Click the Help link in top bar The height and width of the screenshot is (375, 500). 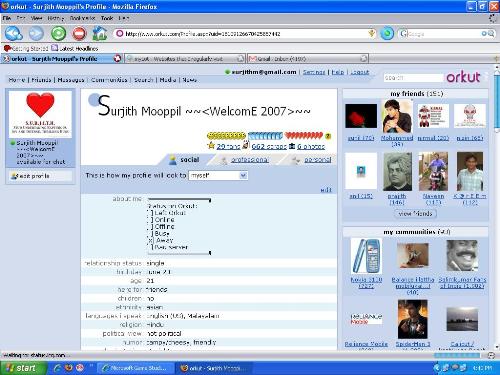tap(337, 72)
